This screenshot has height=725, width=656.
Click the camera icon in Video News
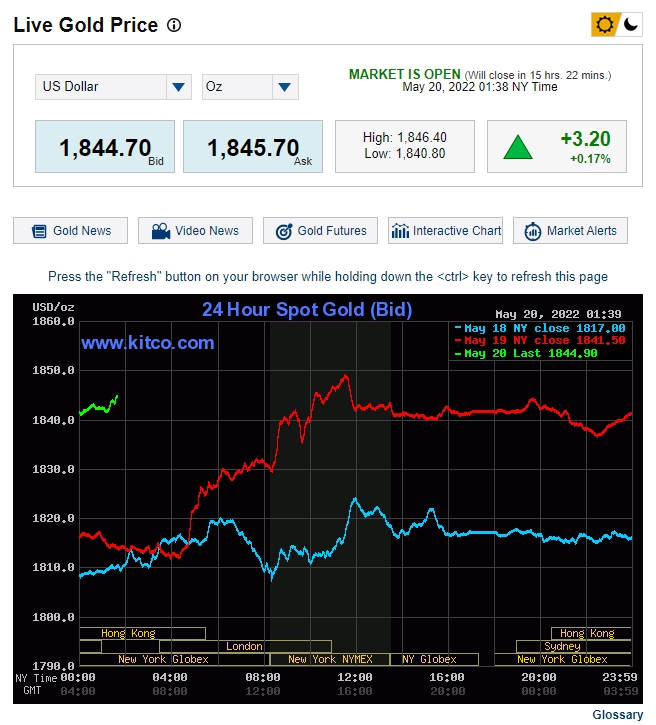click(x=161, y=231)
